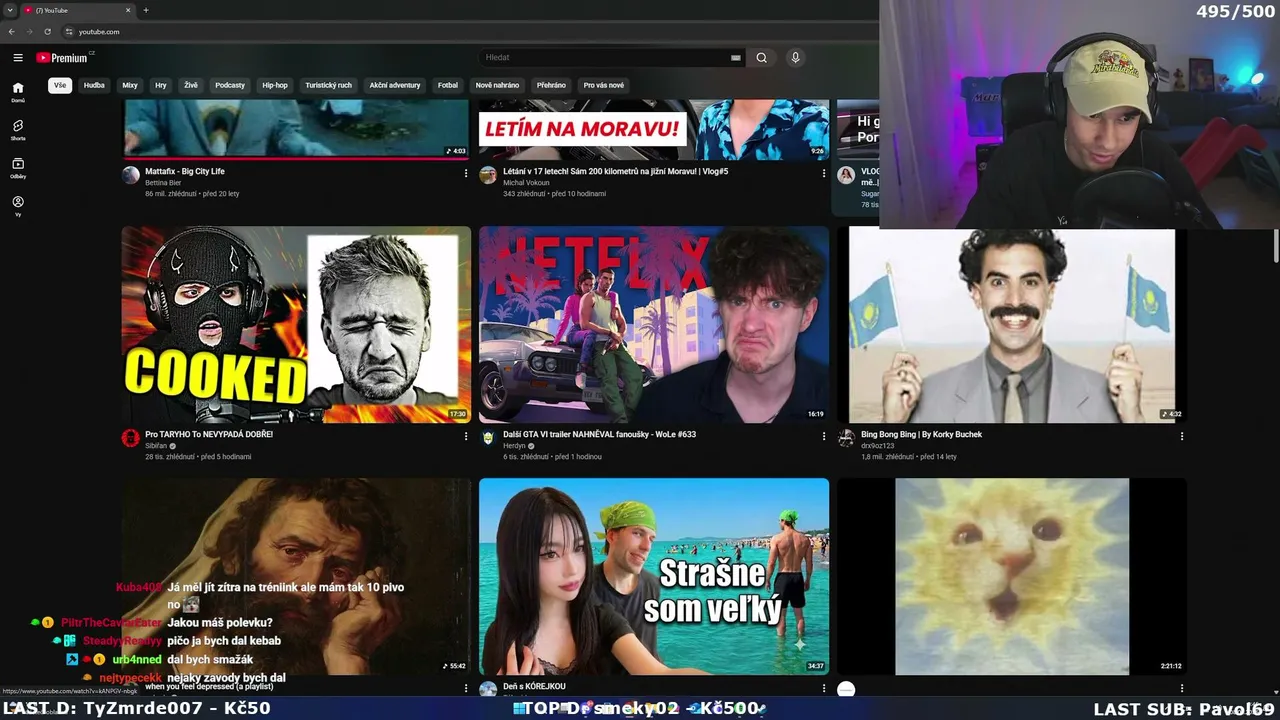Screen dimensions: 1280x720
Task: Open more options for Létání v 17 letech video
Action: point(824,173)
